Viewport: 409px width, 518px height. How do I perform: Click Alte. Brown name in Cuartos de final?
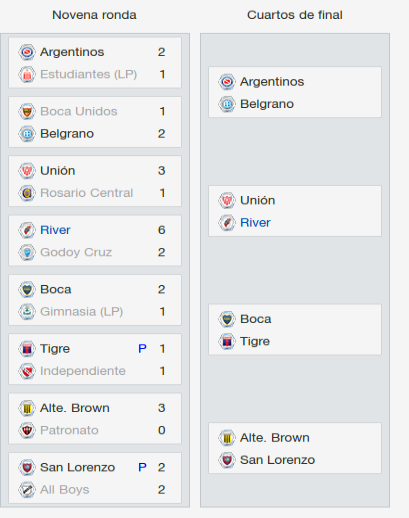coord(275,438)
